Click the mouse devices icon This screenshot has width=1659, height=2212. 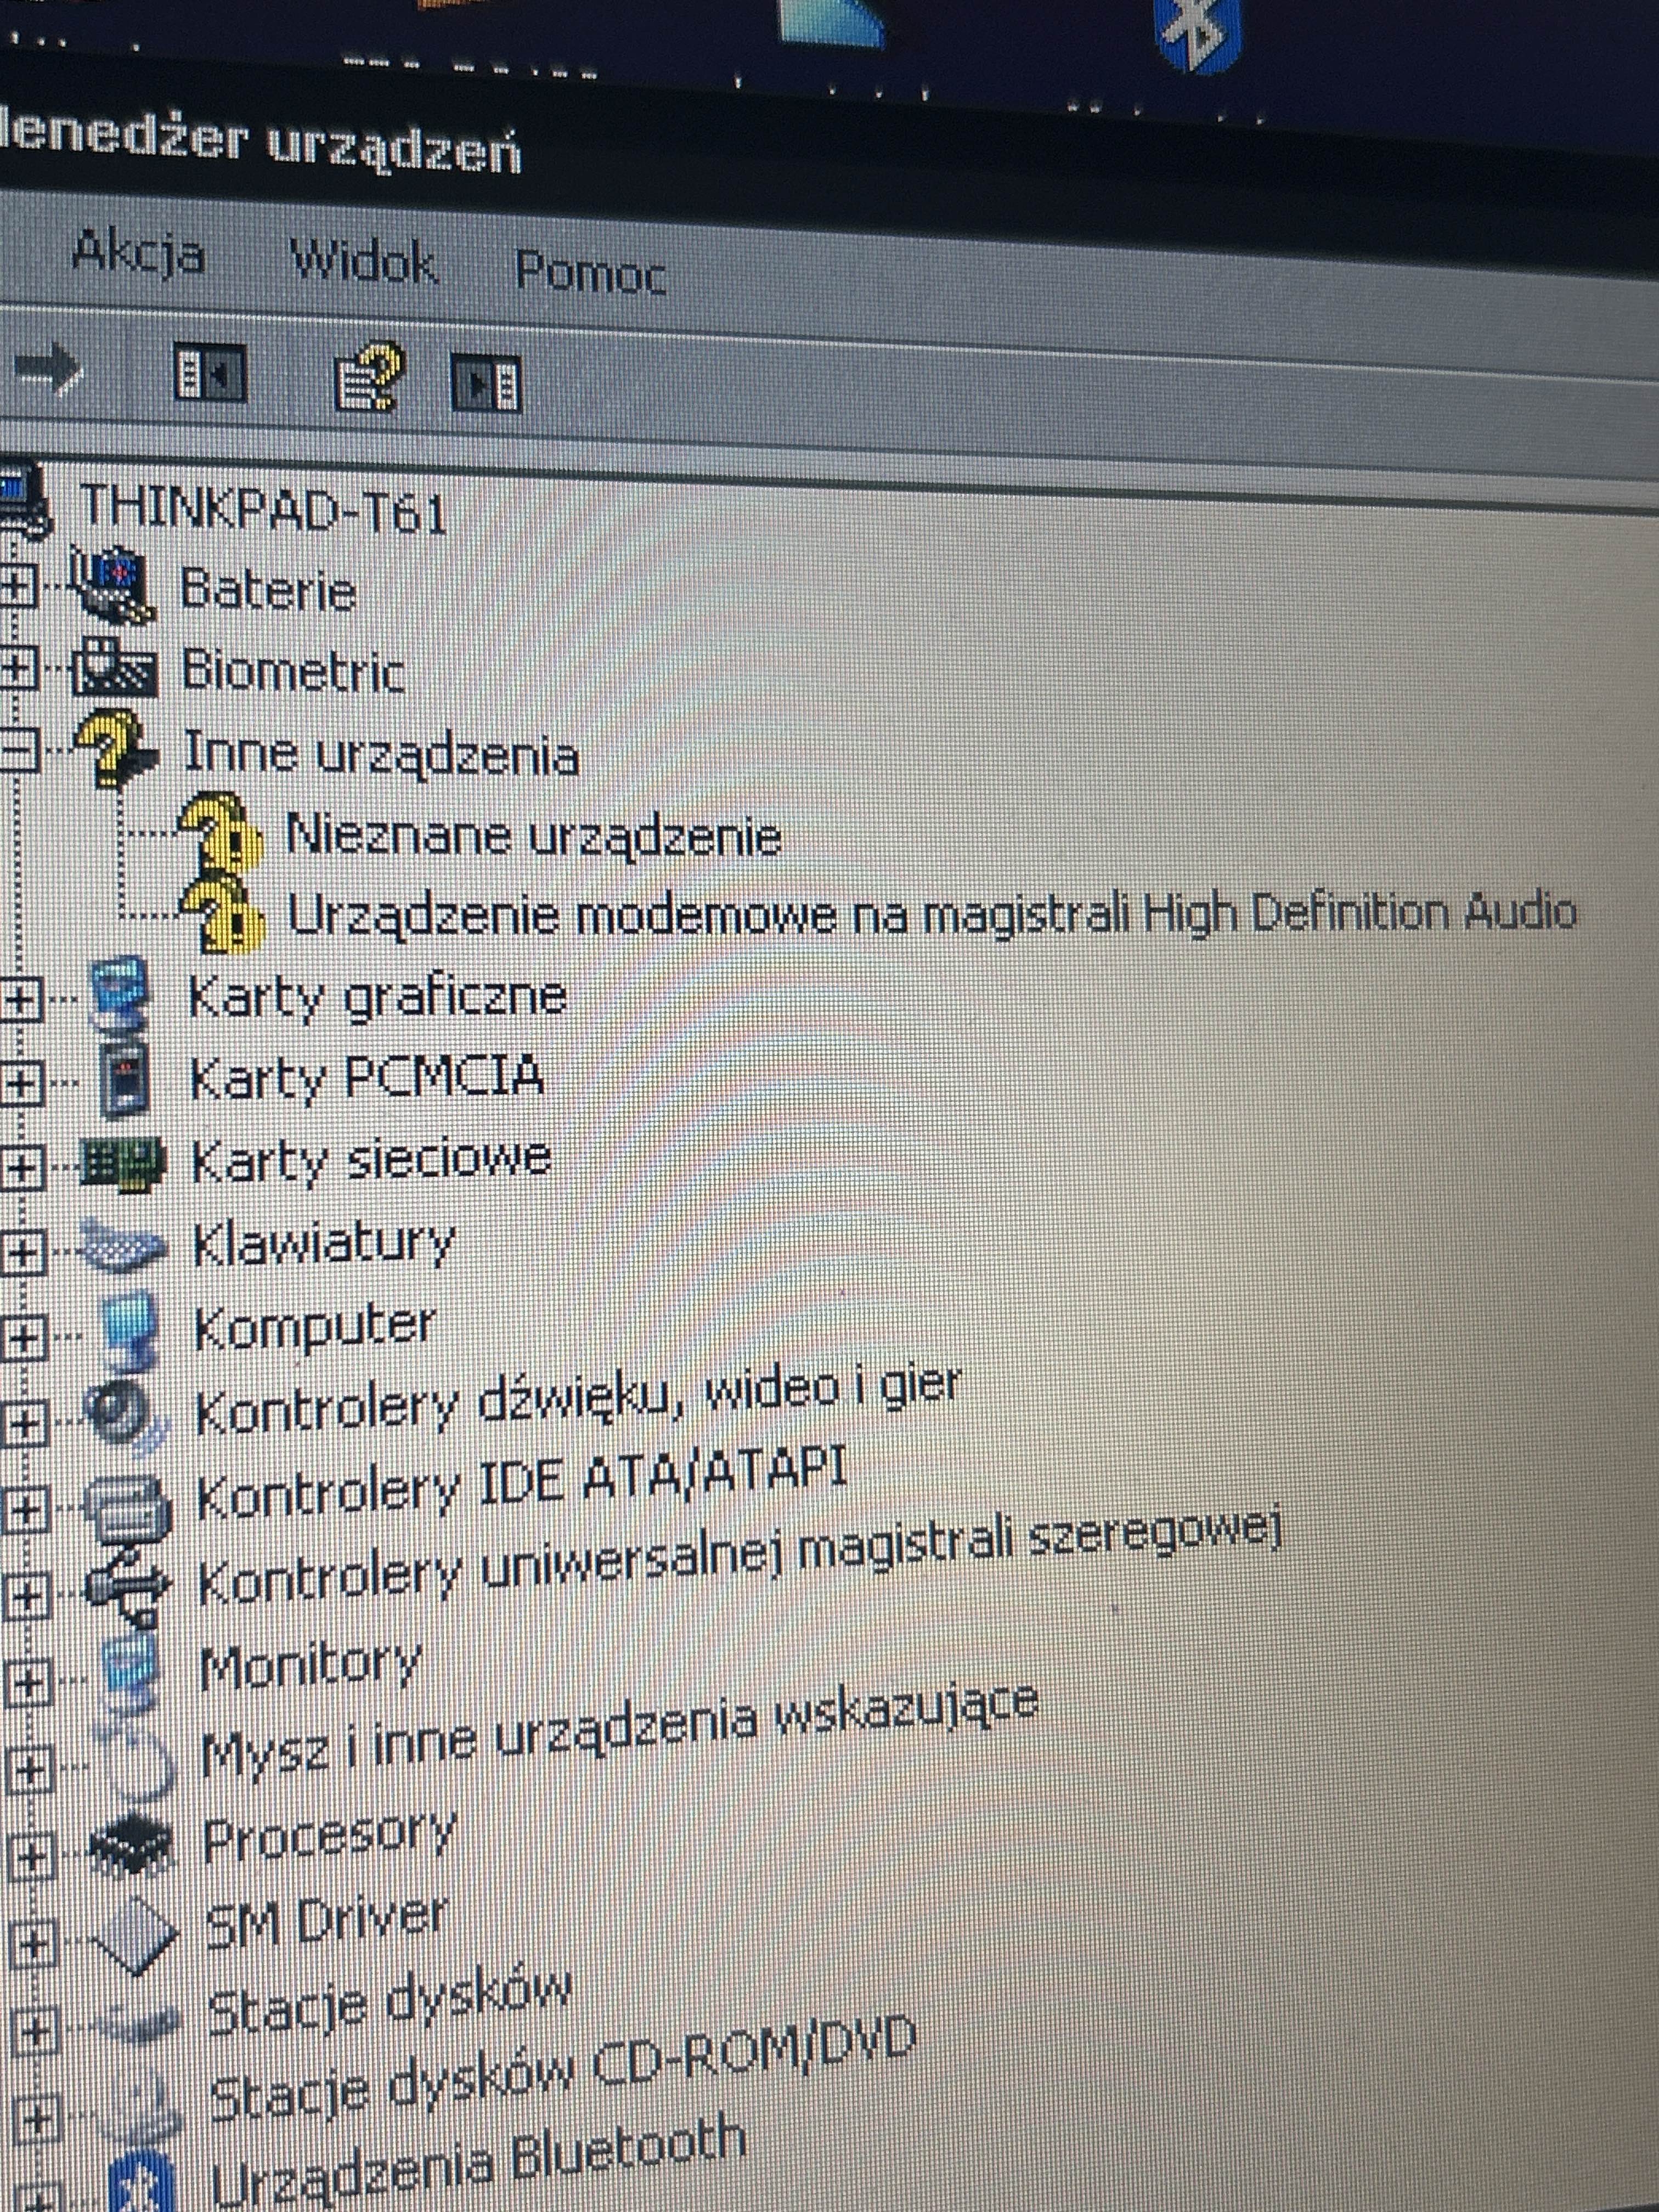138,1764
